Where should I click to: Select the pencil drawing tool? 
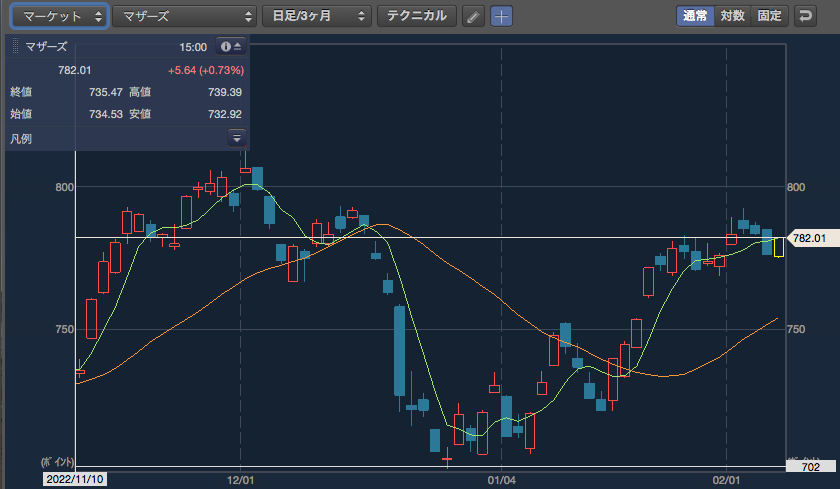pos(473,17)
